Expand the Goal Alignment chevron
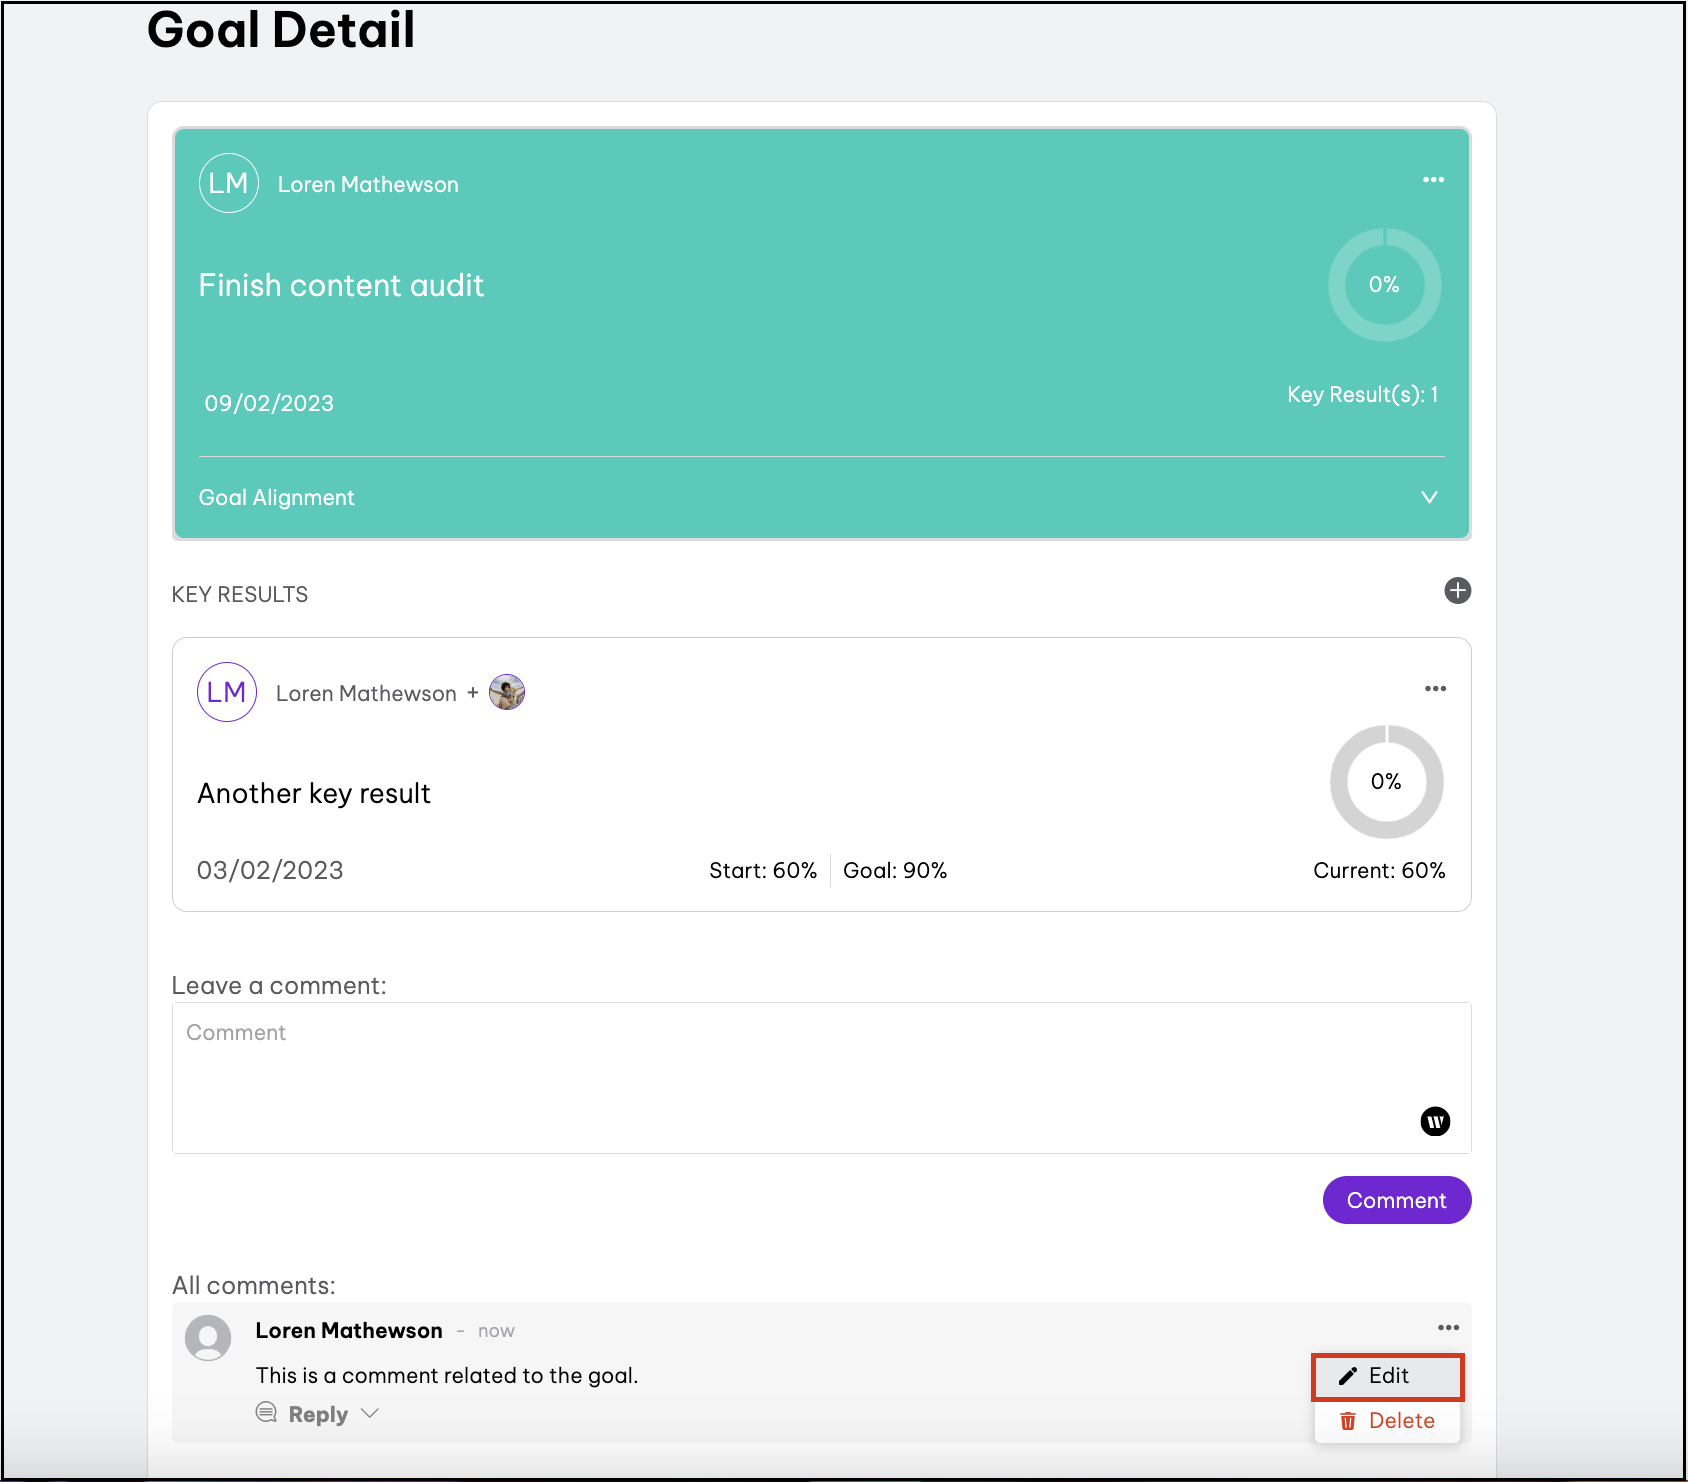 pyautogui.click(x=1429, y=497)
